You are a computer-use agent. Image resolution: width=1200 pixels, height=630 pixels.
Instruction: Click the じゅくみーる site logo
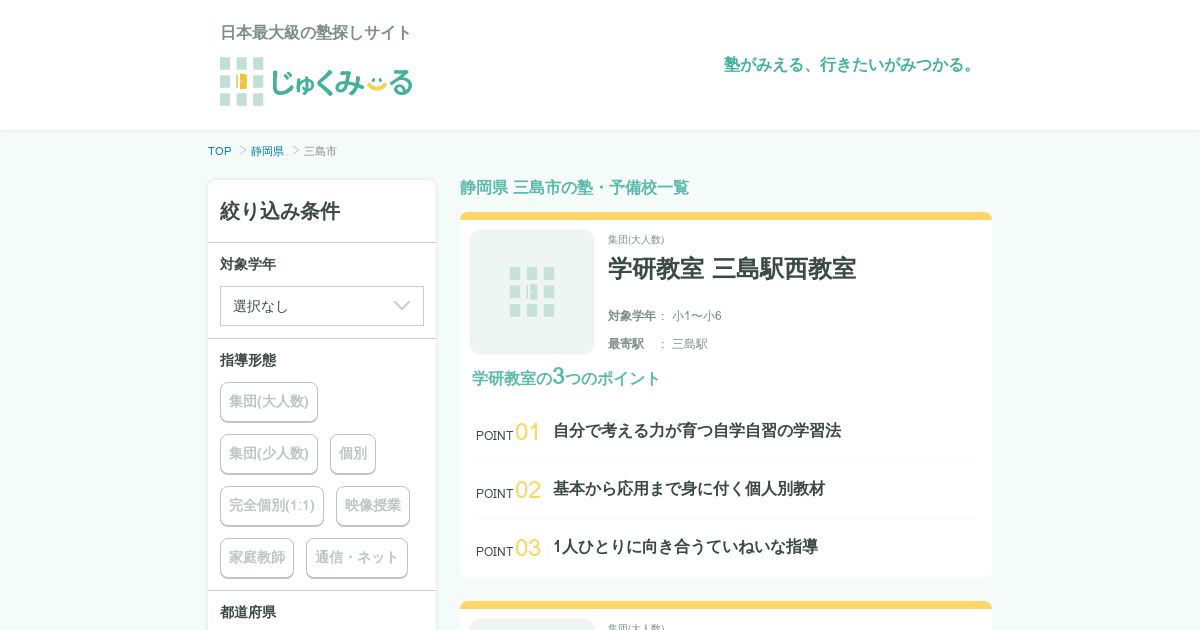(316, 81)
